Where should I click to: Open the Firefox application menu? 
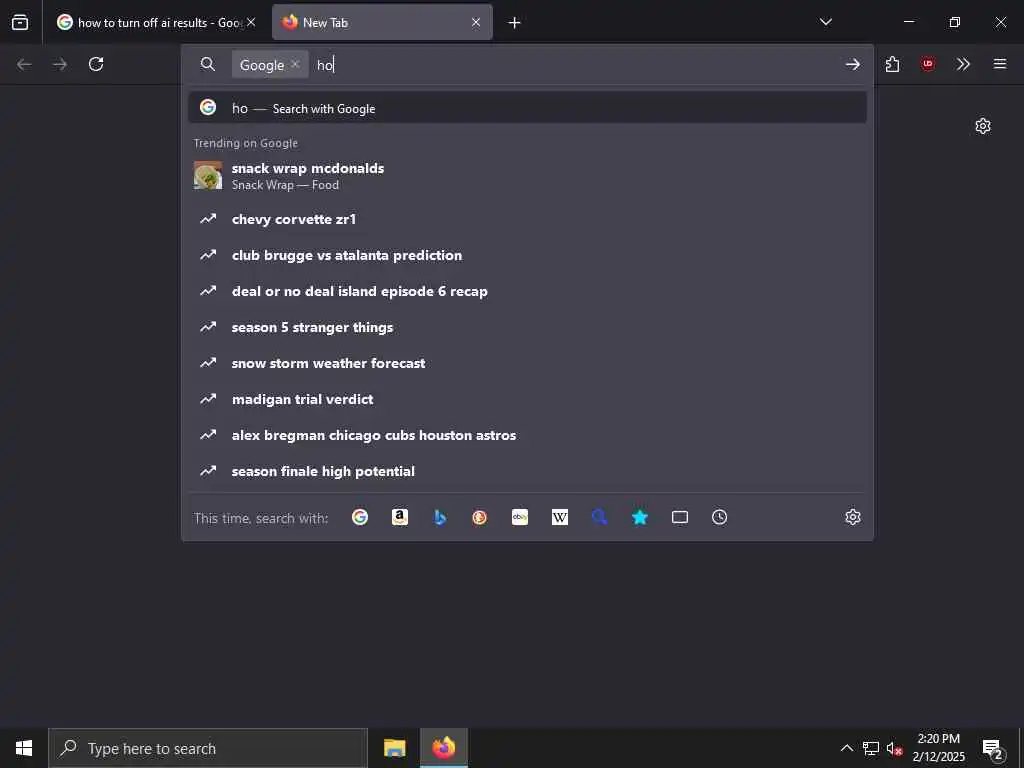[1000, 64]
